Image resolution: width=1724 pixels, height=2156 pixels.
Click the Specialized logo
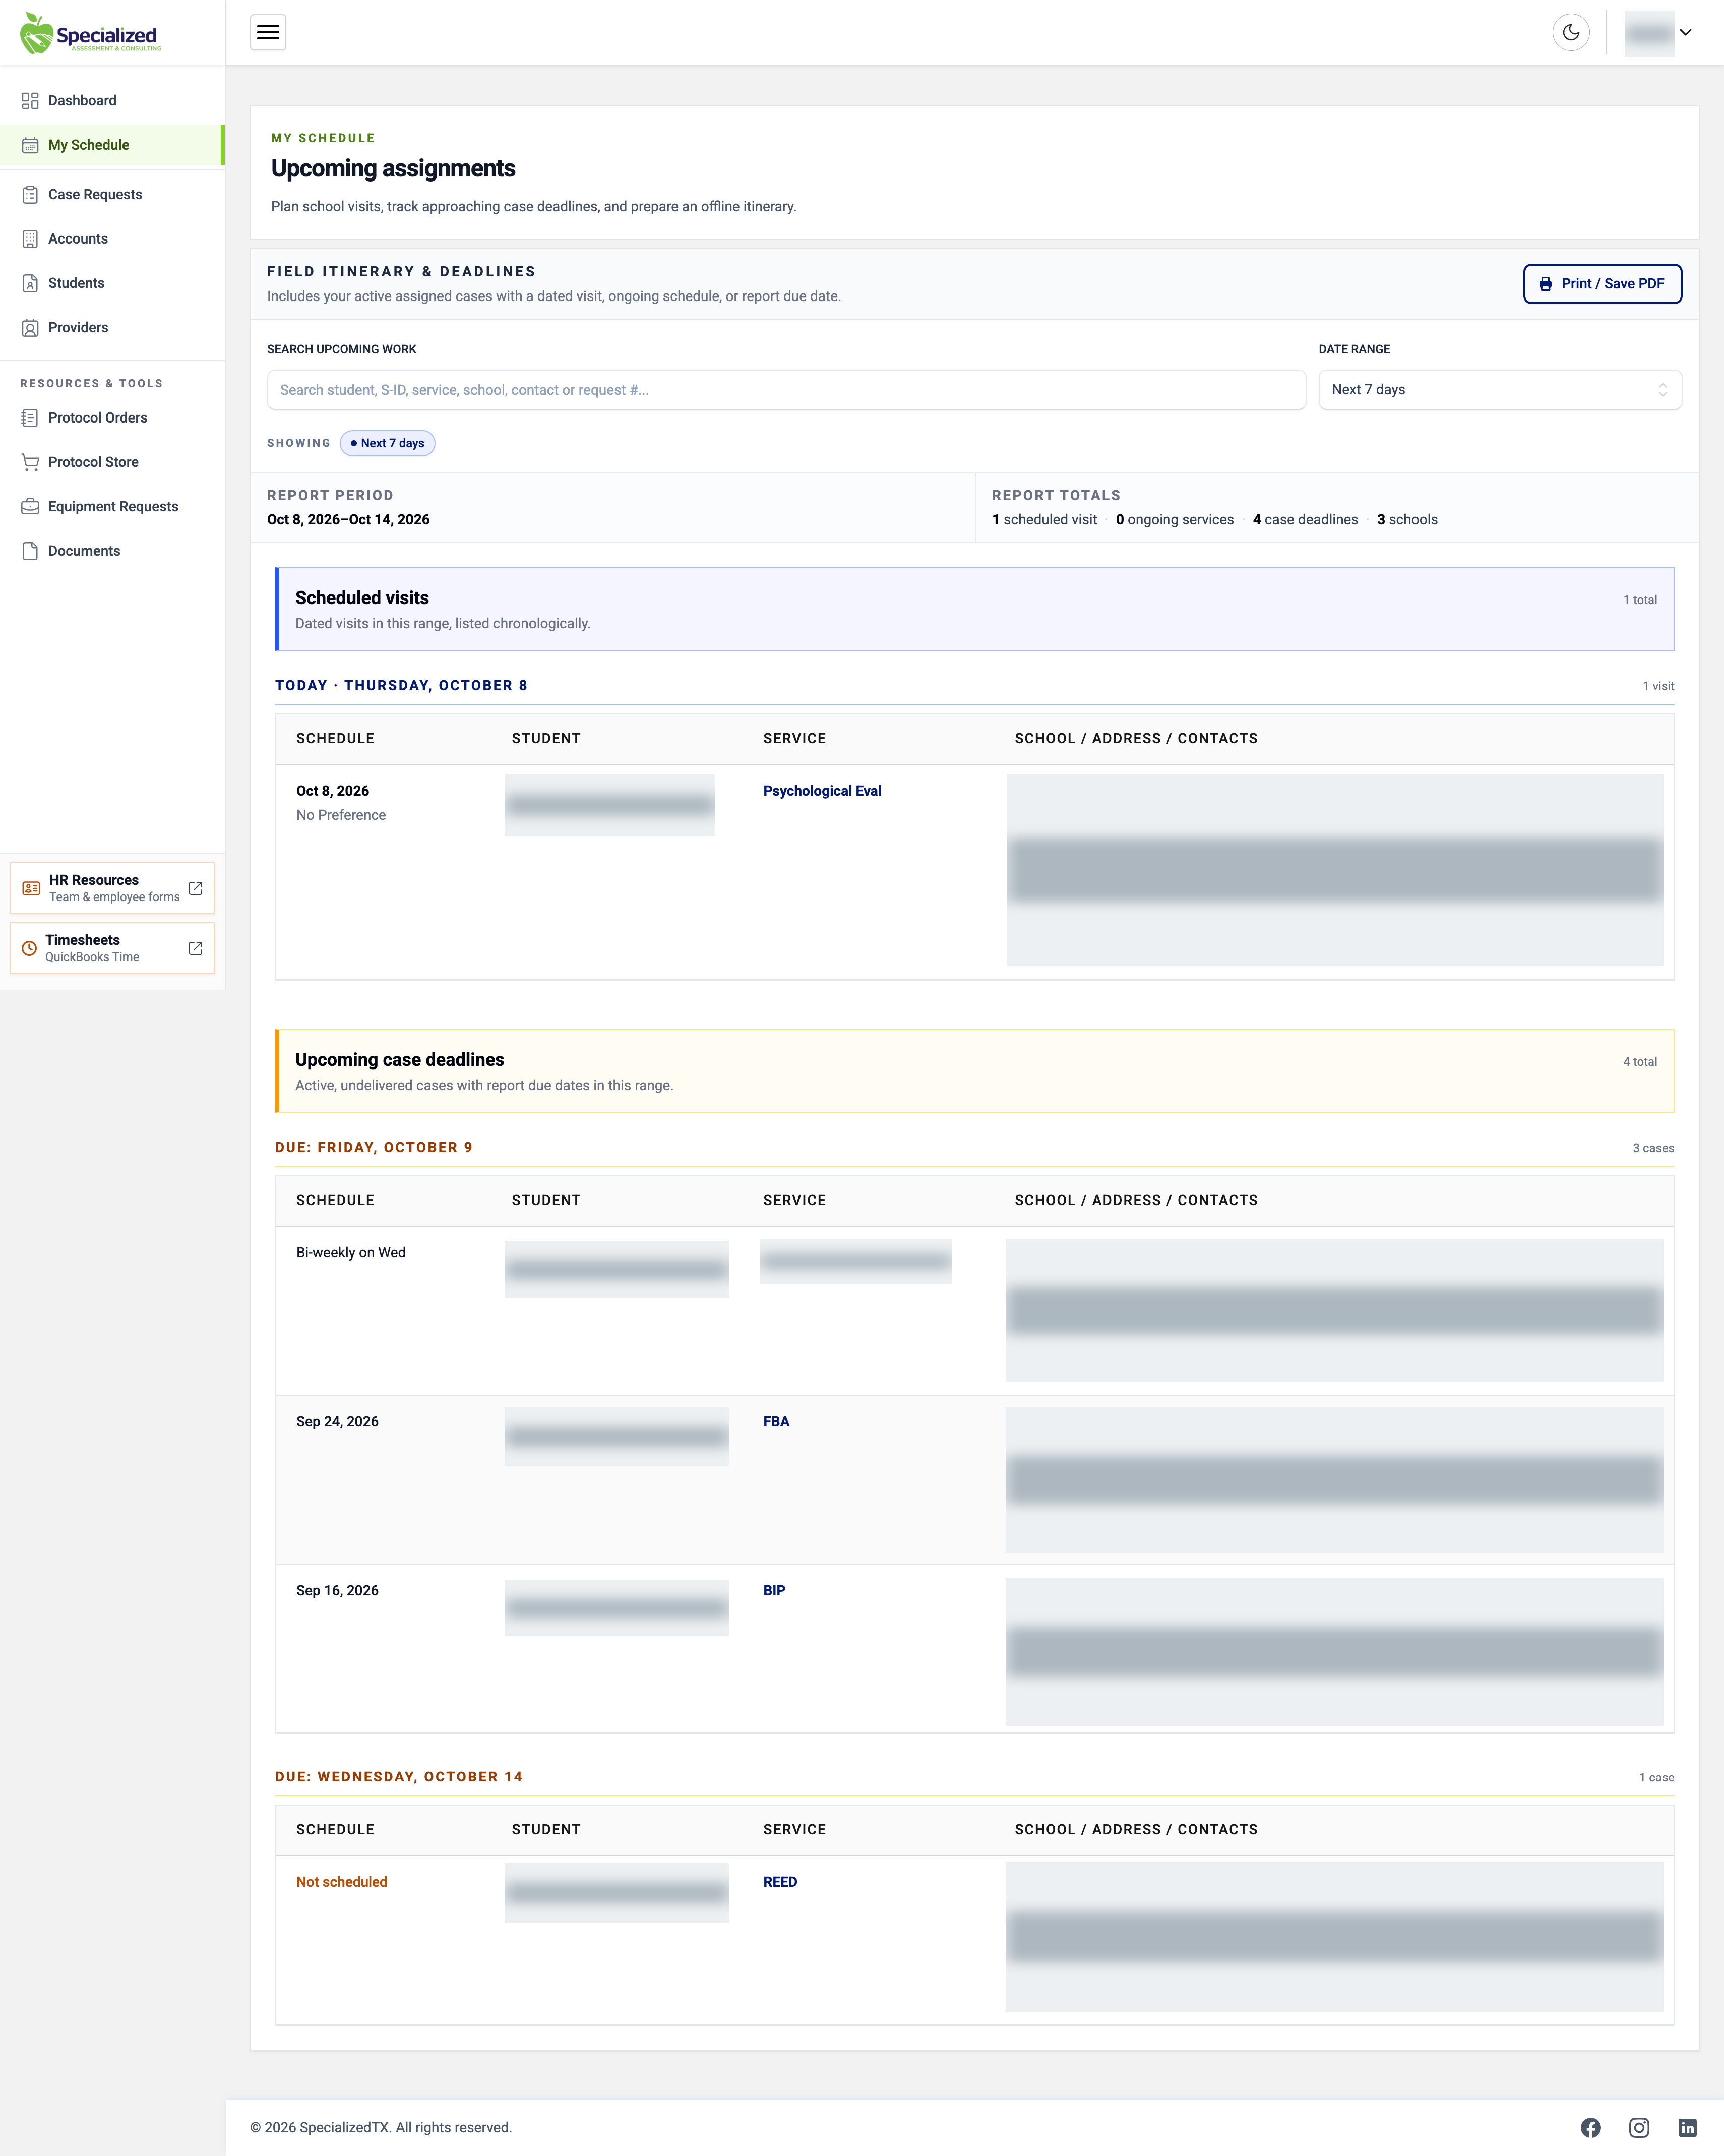pos(90,33)
